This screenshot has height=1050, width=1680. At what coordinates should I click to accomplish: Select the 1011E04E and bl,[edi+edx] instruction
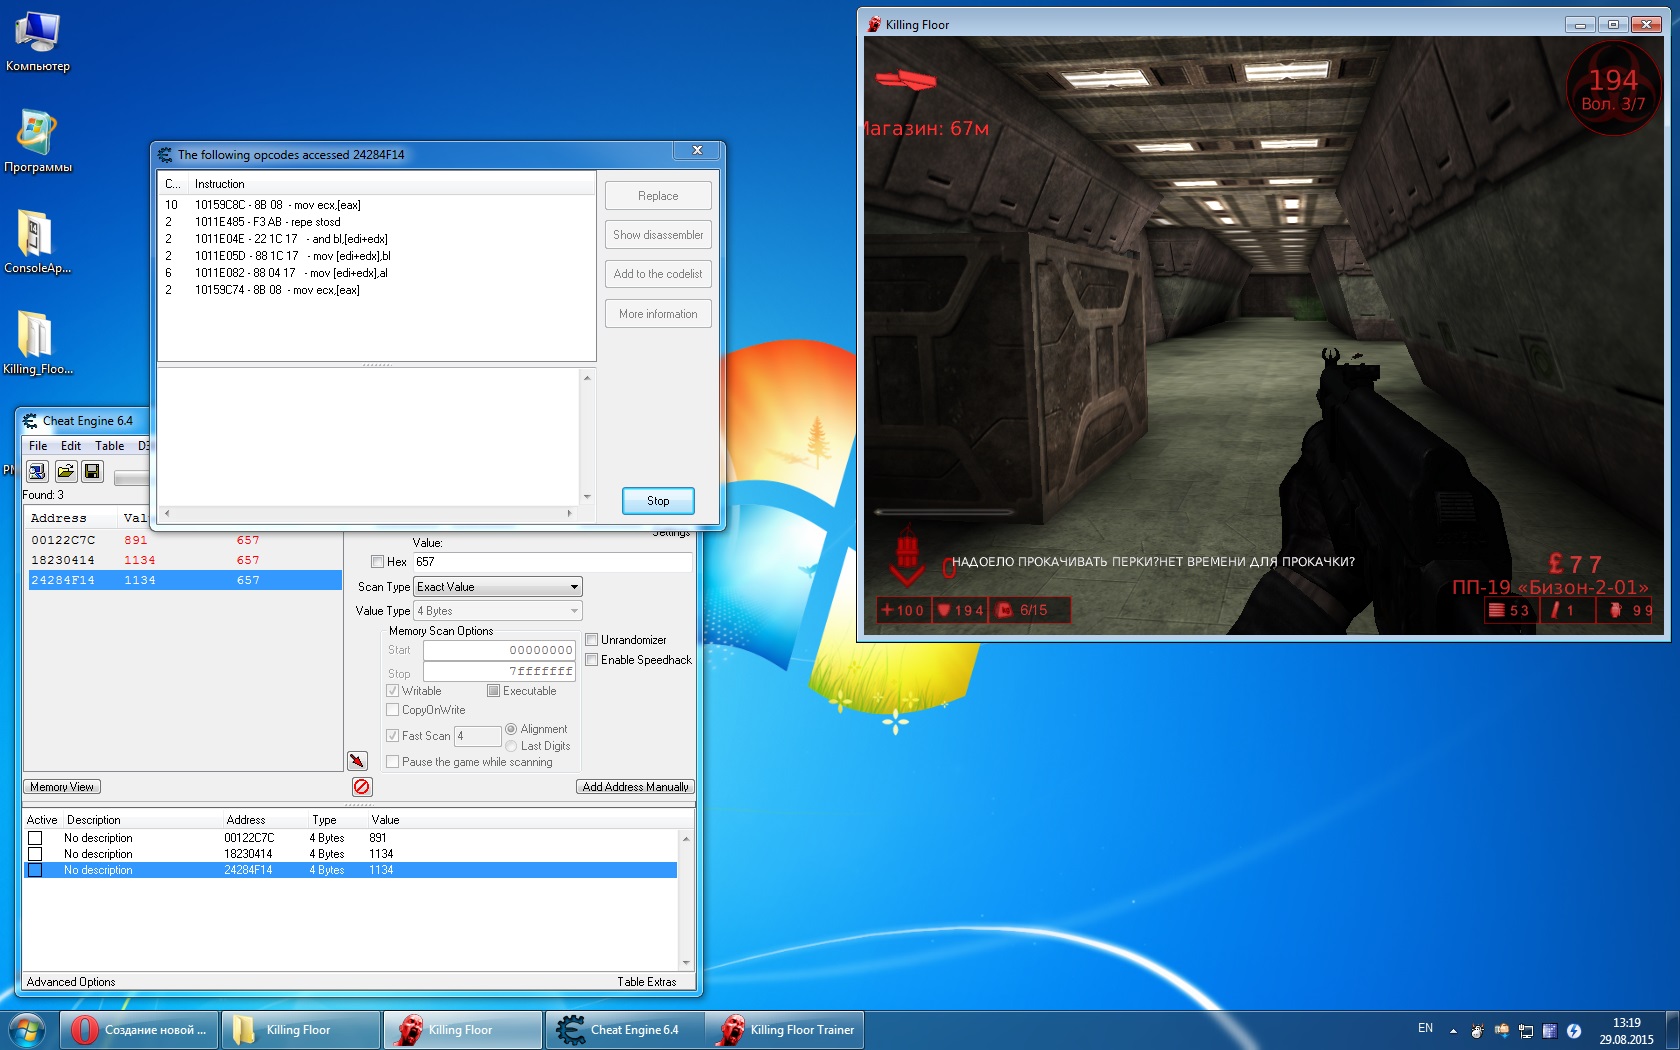[x=376, y=239]
